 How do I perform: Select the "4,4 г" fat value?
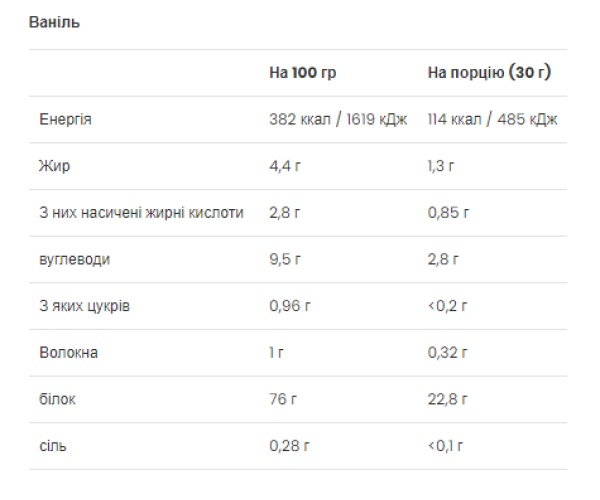click(x=285, y=166)
